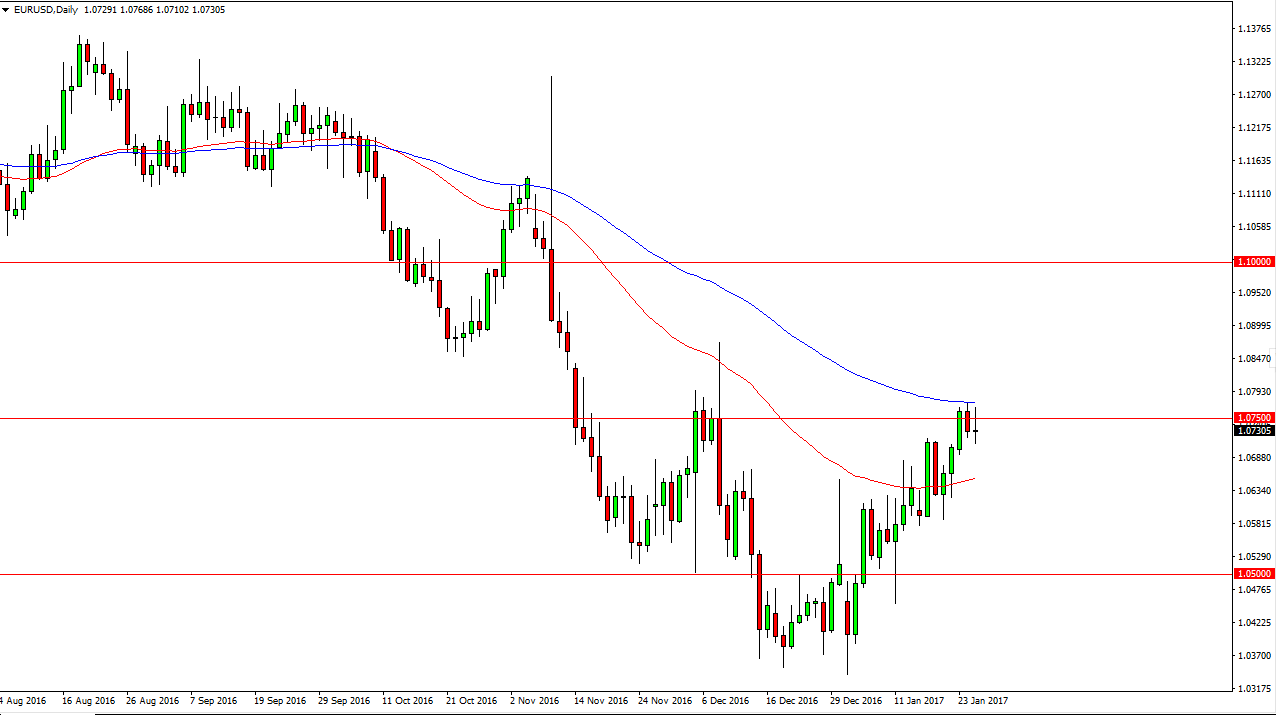Click the EURUSD,Daily chart title
Image resolution: width=1276 pixels, height=715 pixels.
[x=46, y=10]
